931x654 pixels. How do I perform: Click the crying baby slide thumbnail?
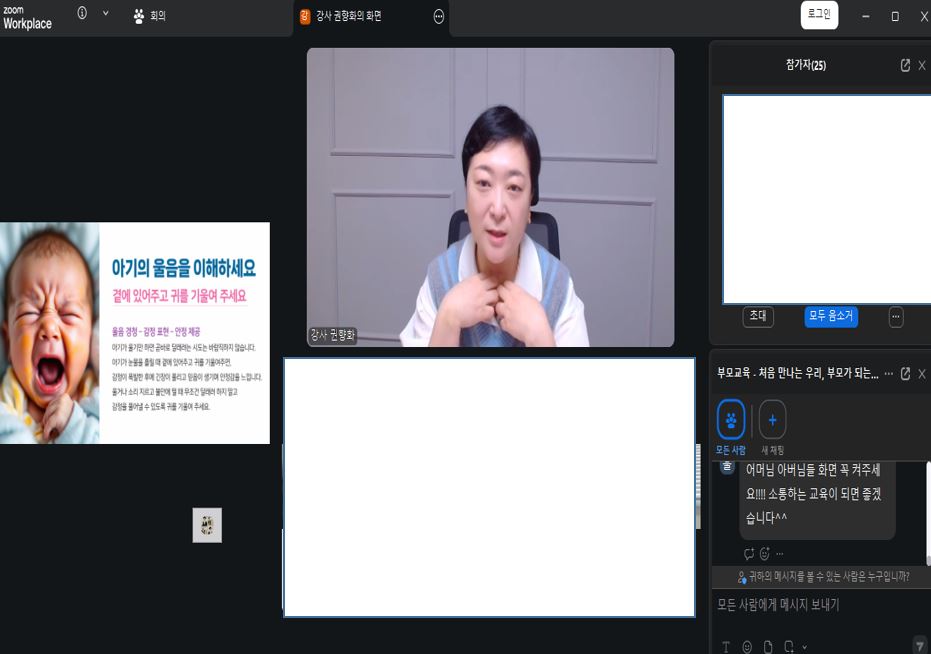(135, 333)
